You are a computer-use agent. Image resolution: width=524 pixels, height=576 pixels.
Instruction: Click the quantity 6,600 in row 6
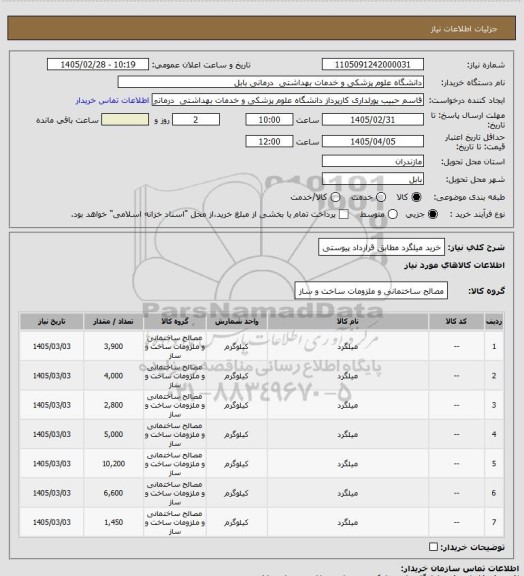113,493
